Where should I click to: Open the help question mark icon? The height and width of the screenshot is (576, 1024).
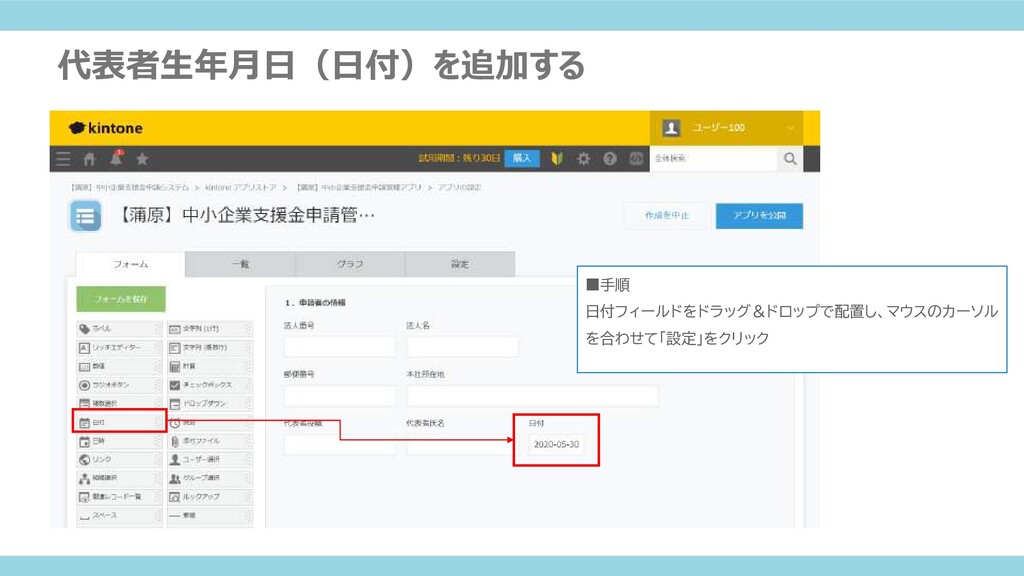pyautogui.click(x=610, y=159)
